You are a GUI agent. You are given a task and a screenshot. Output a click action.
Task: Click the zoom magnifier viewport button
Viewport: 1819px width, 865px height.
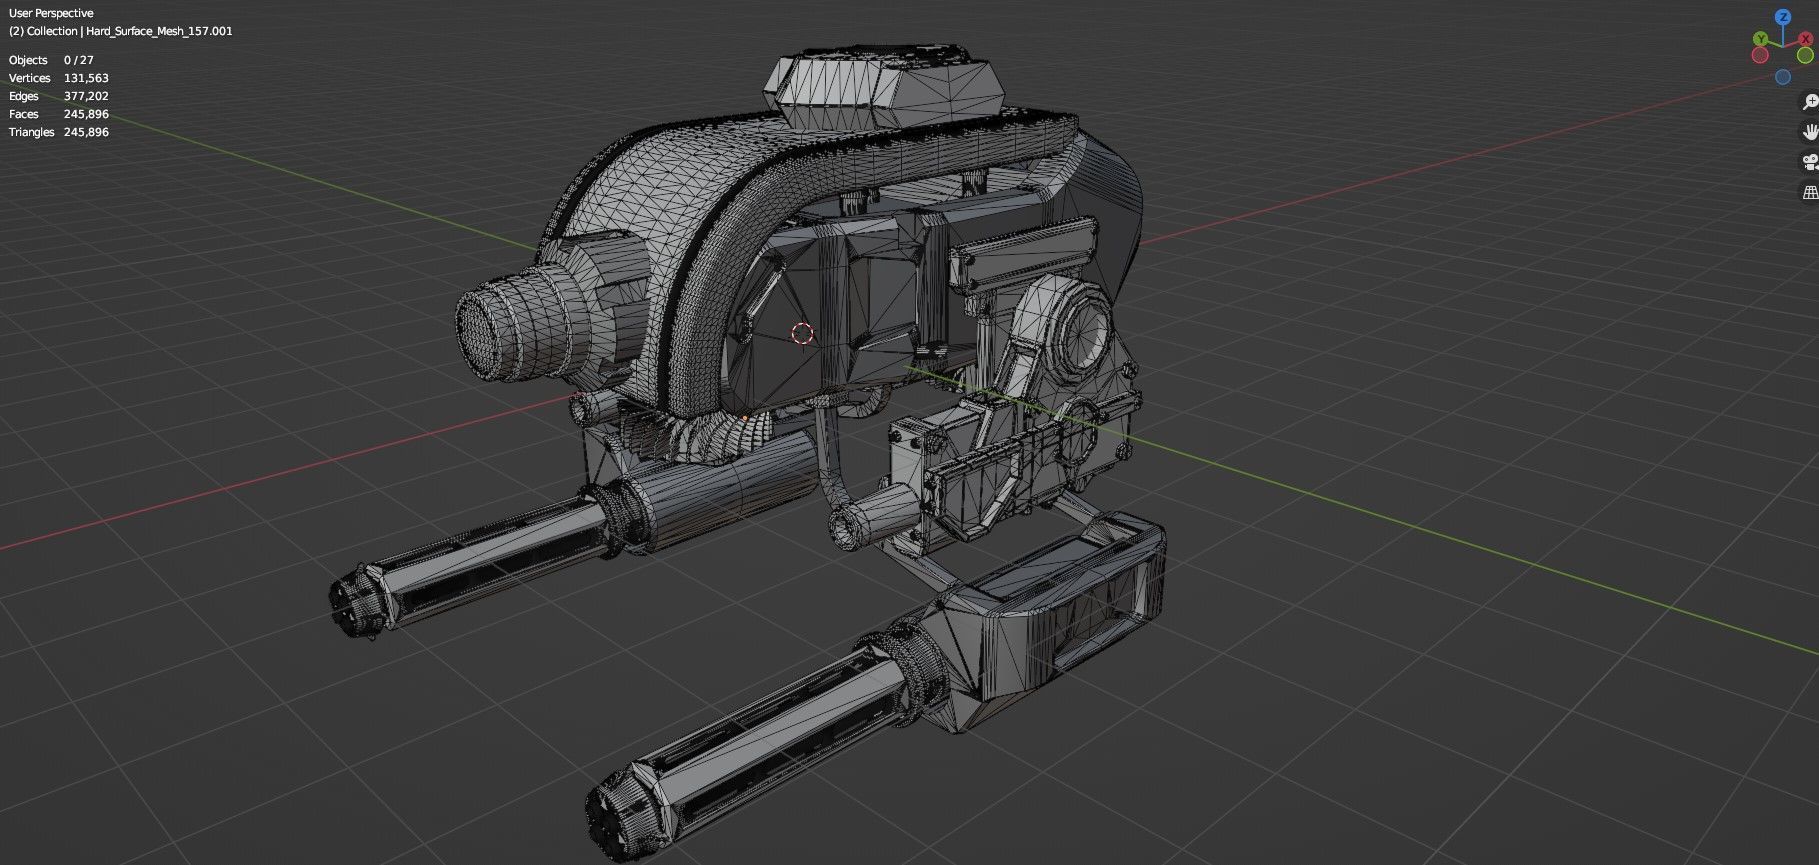click(x=1809, y=102)
